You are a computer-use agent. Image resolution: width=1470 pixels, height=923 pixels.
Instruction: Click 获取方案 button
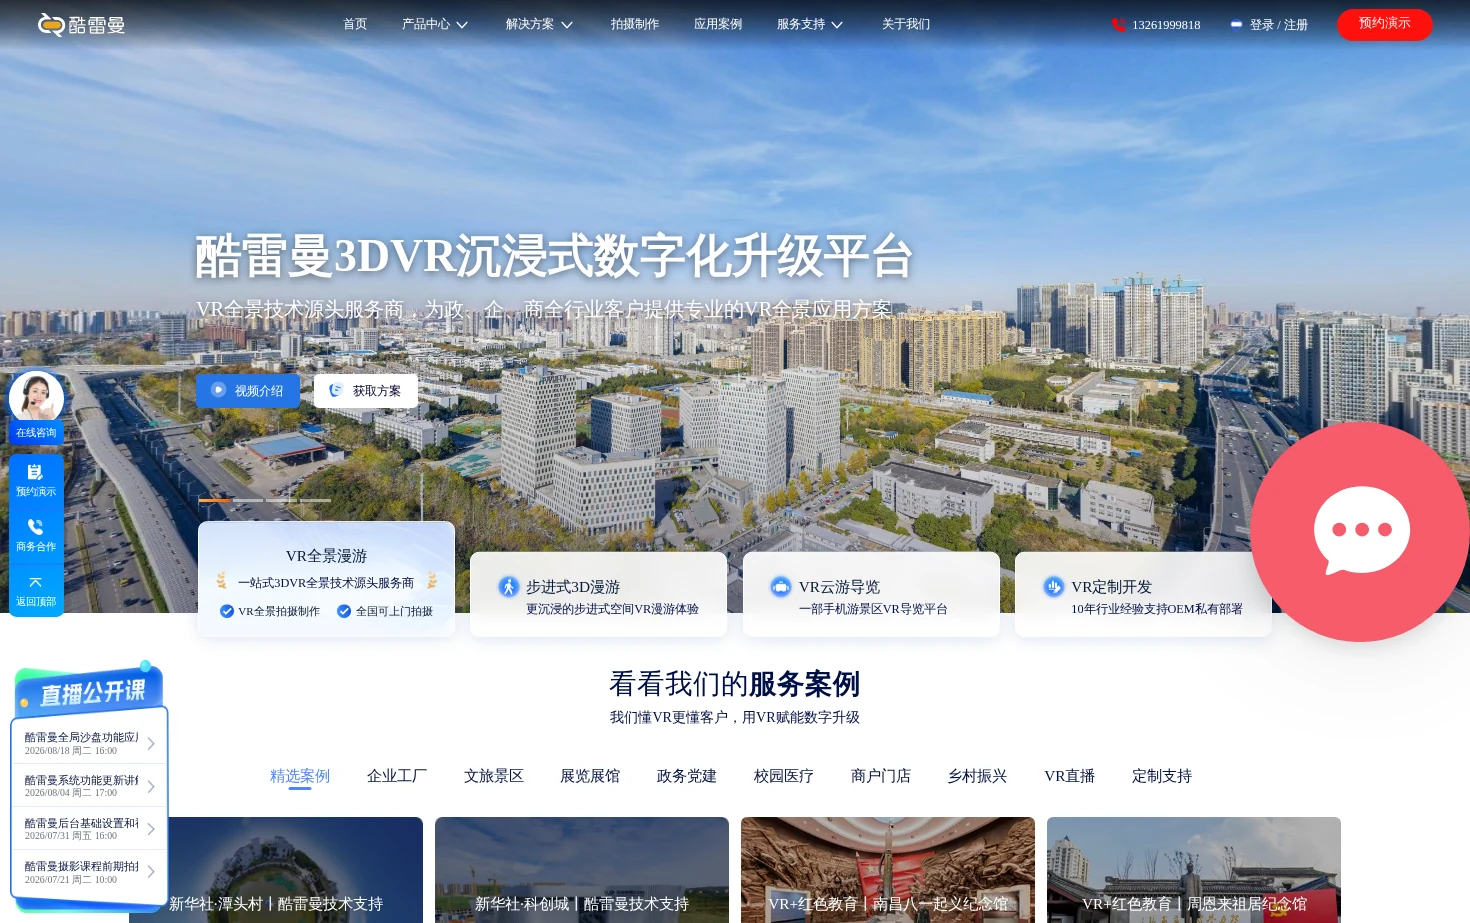tap(366, 391)
